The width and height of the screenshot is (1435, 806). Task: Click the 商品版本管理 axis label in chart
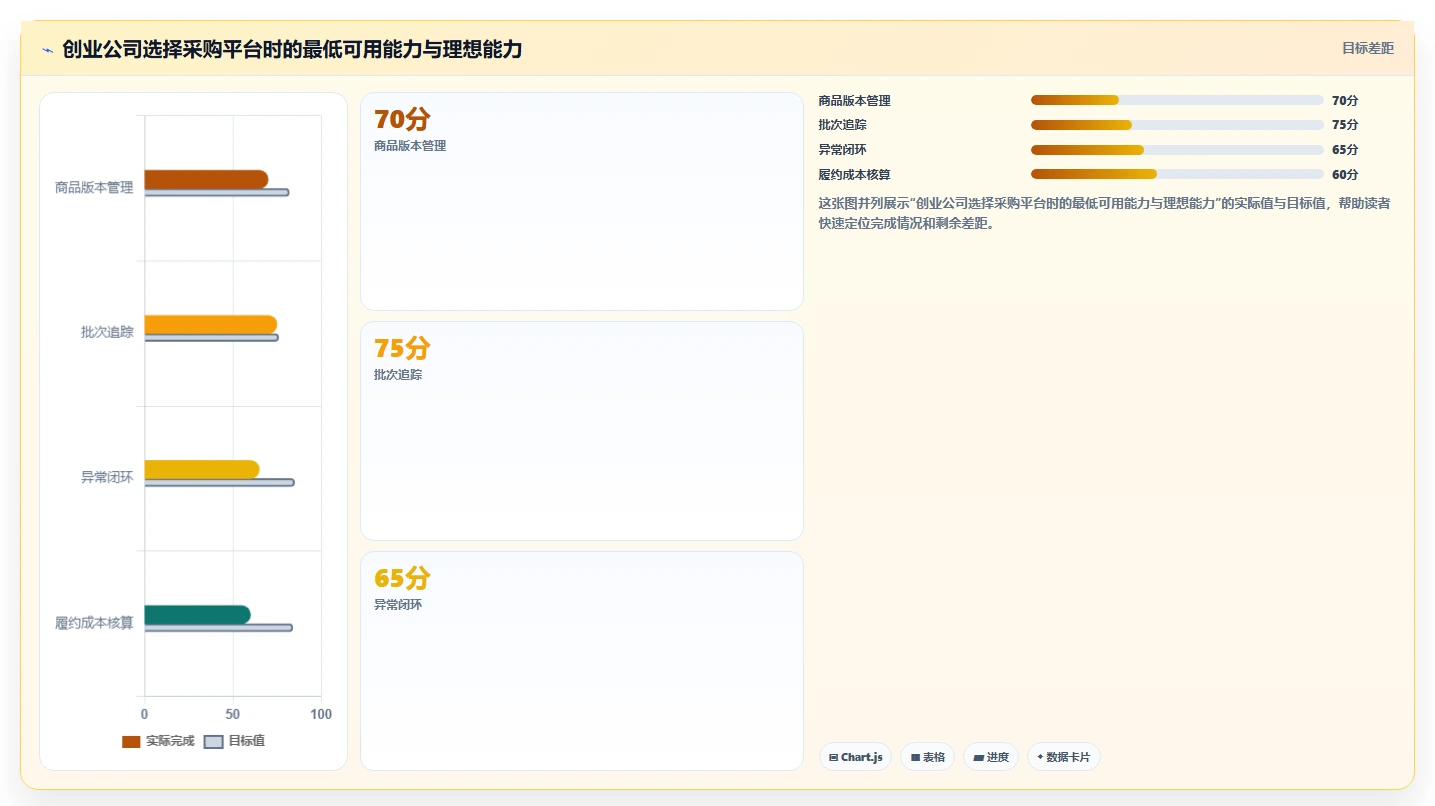click(94, 187)
